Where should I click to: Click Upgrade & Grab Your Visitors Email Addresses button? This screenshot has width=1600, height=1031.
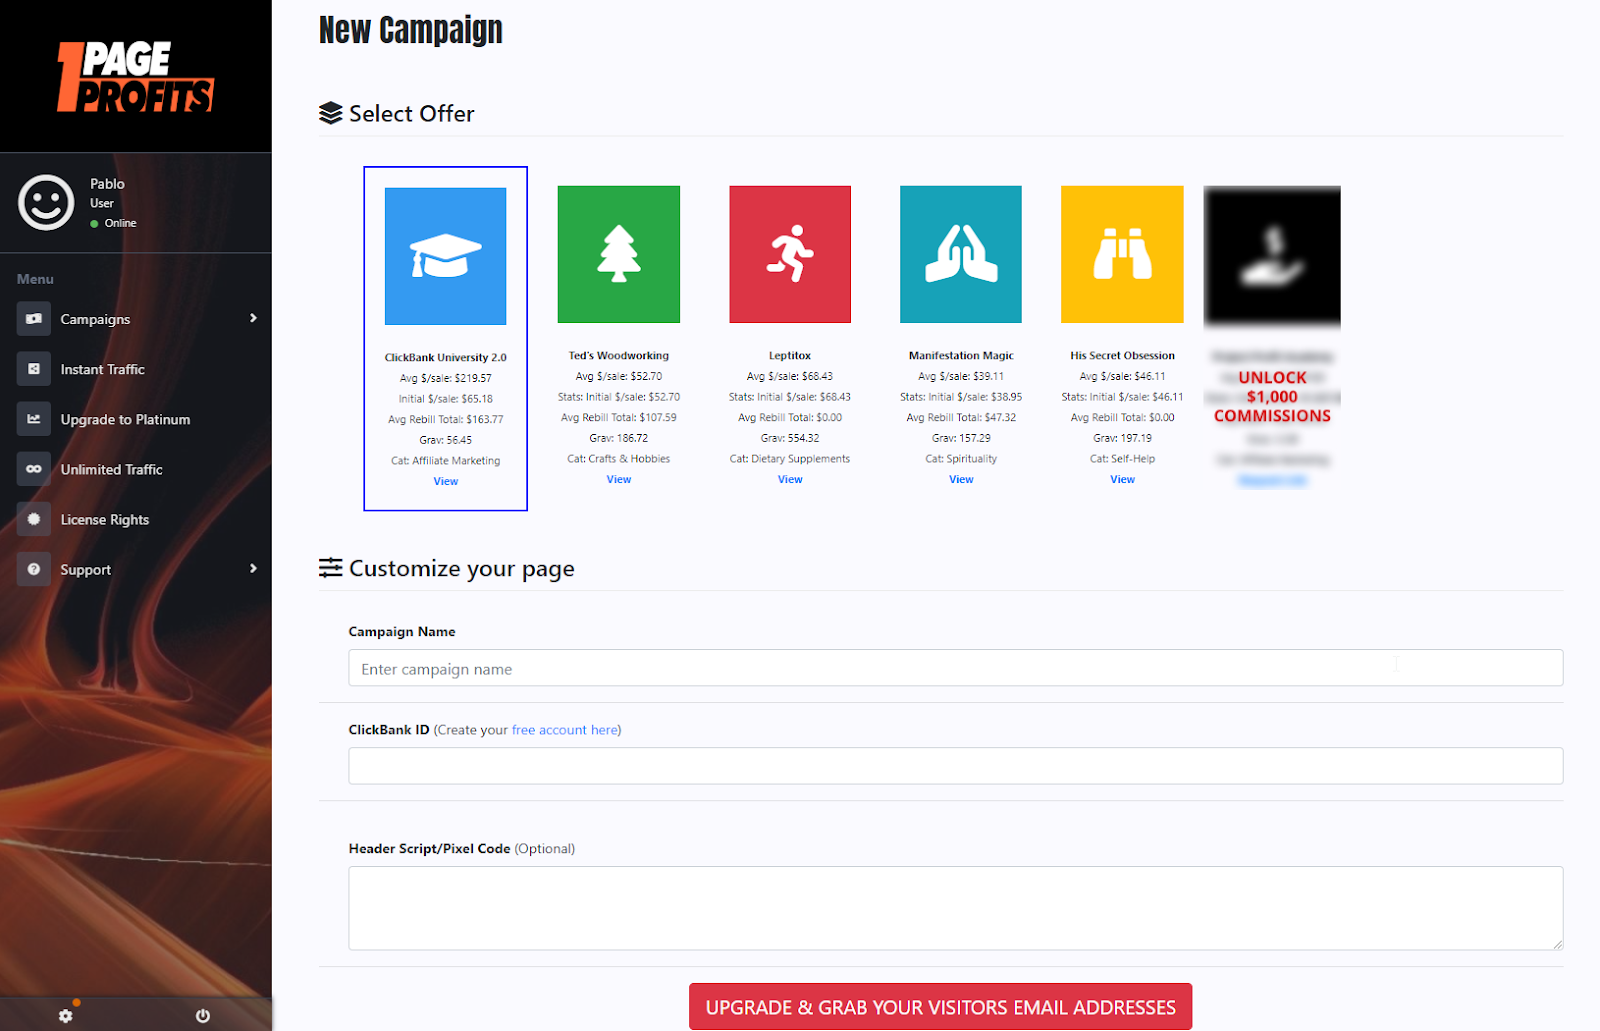[940, 1006]
